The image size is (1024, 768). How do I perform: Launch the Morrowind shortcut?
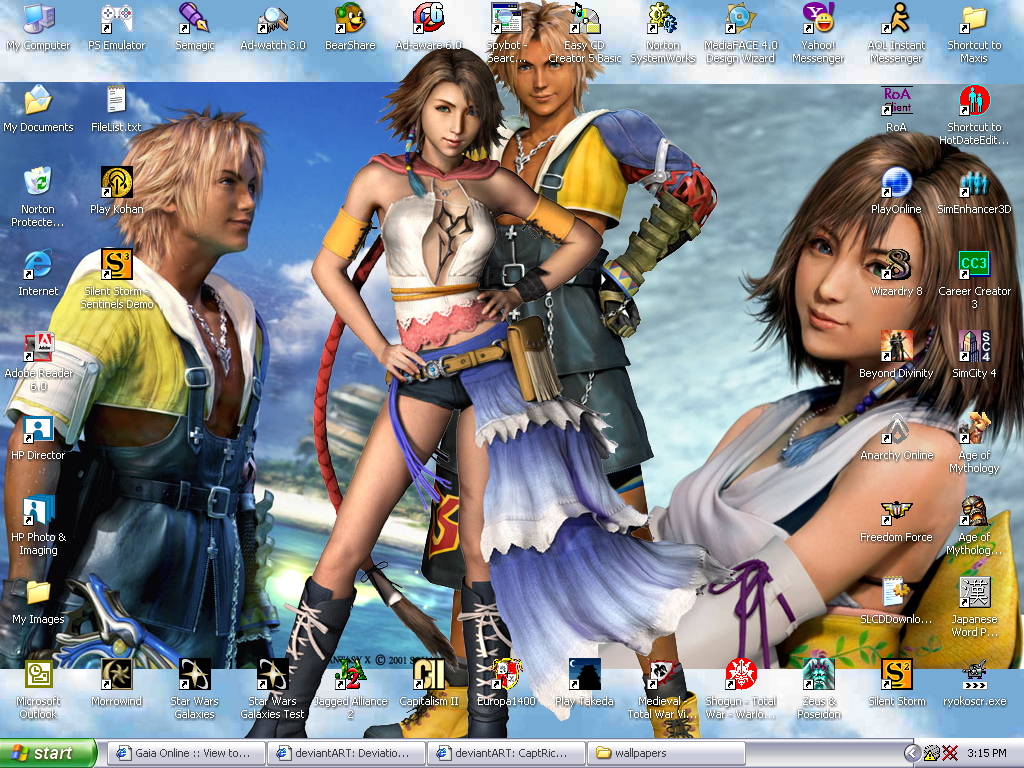point(116,683)
